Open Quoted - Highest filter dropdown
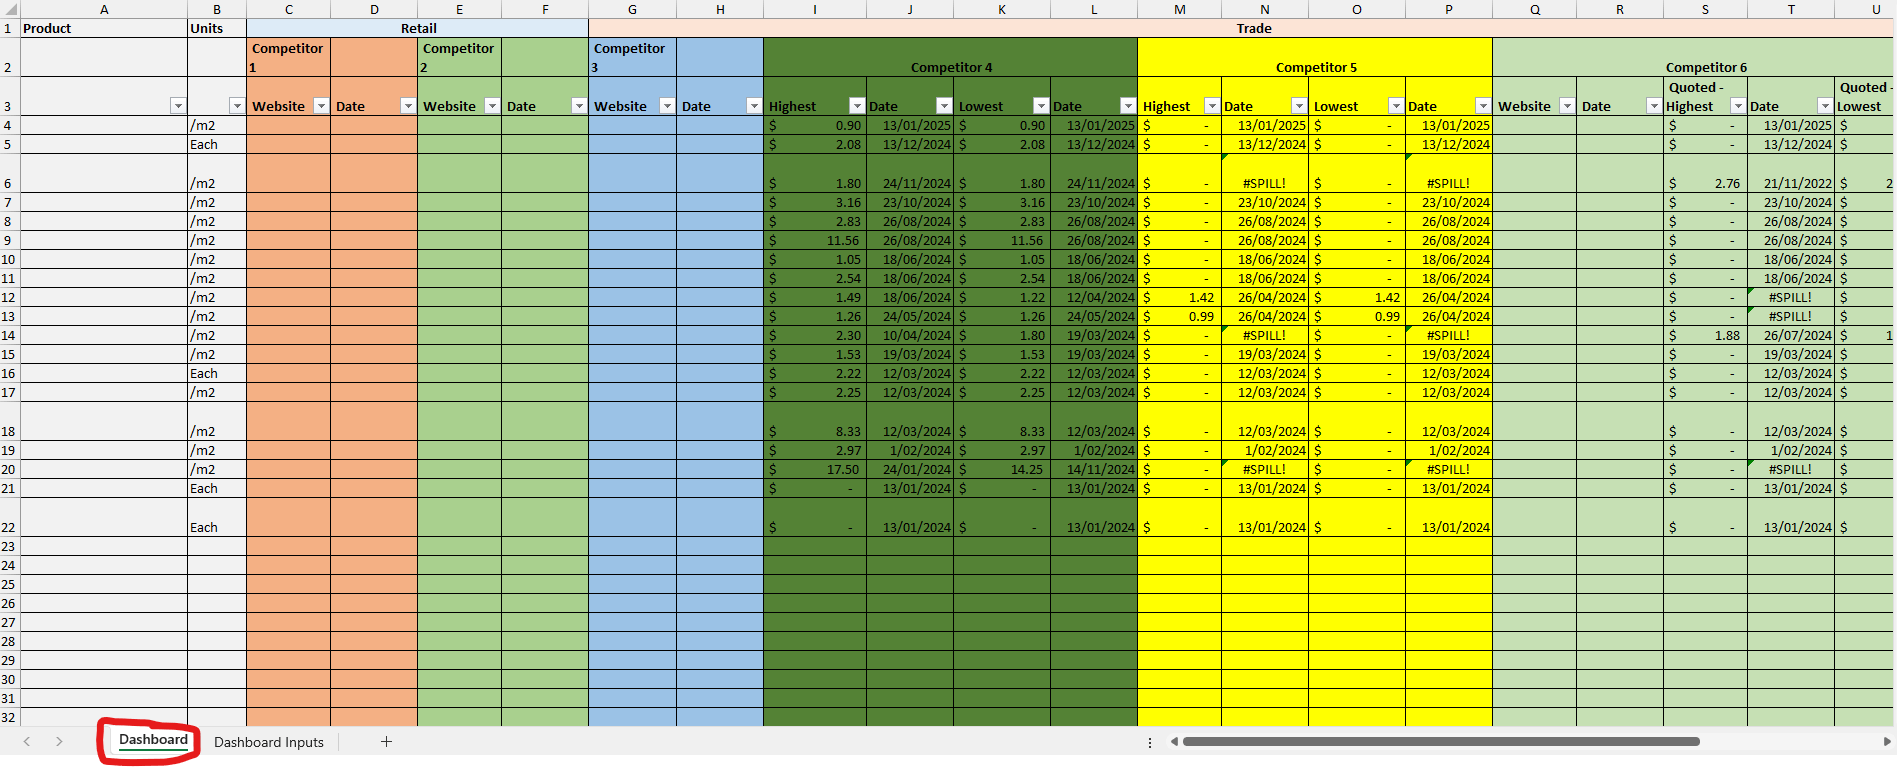The width and height of the screenshot is (1897, 767). [1737, 106]
